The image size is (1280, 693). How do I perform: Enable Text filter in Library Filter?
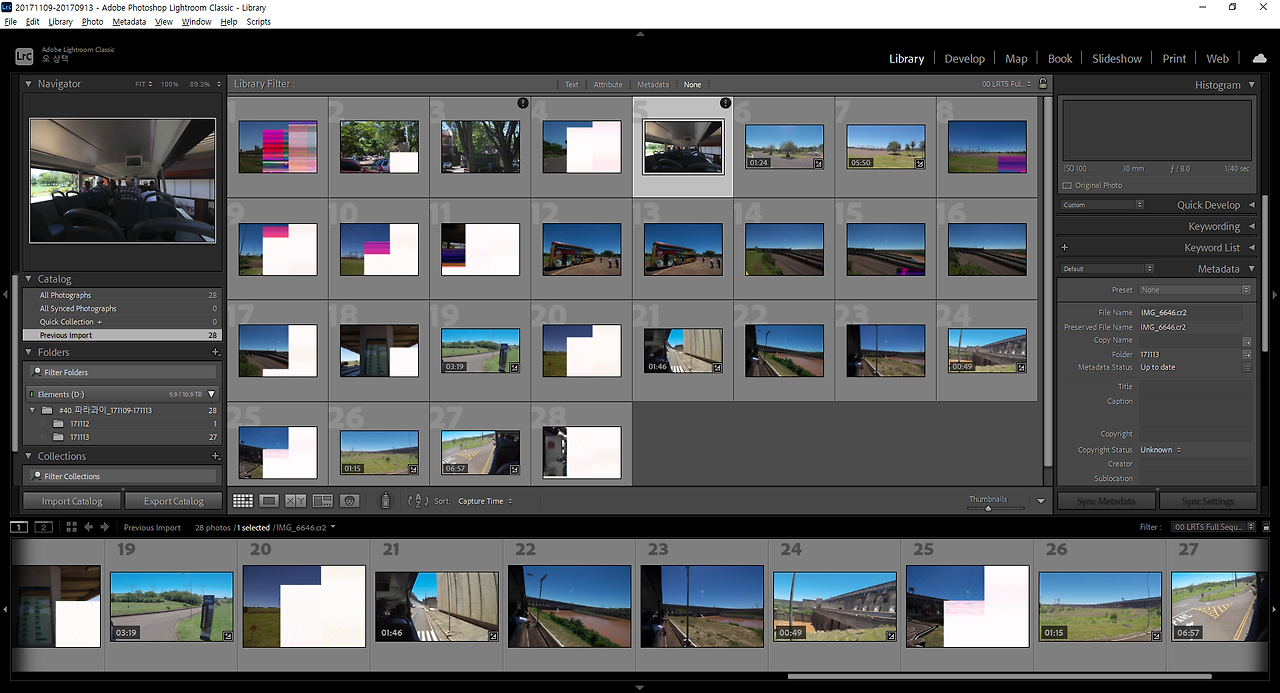[572, 85]
